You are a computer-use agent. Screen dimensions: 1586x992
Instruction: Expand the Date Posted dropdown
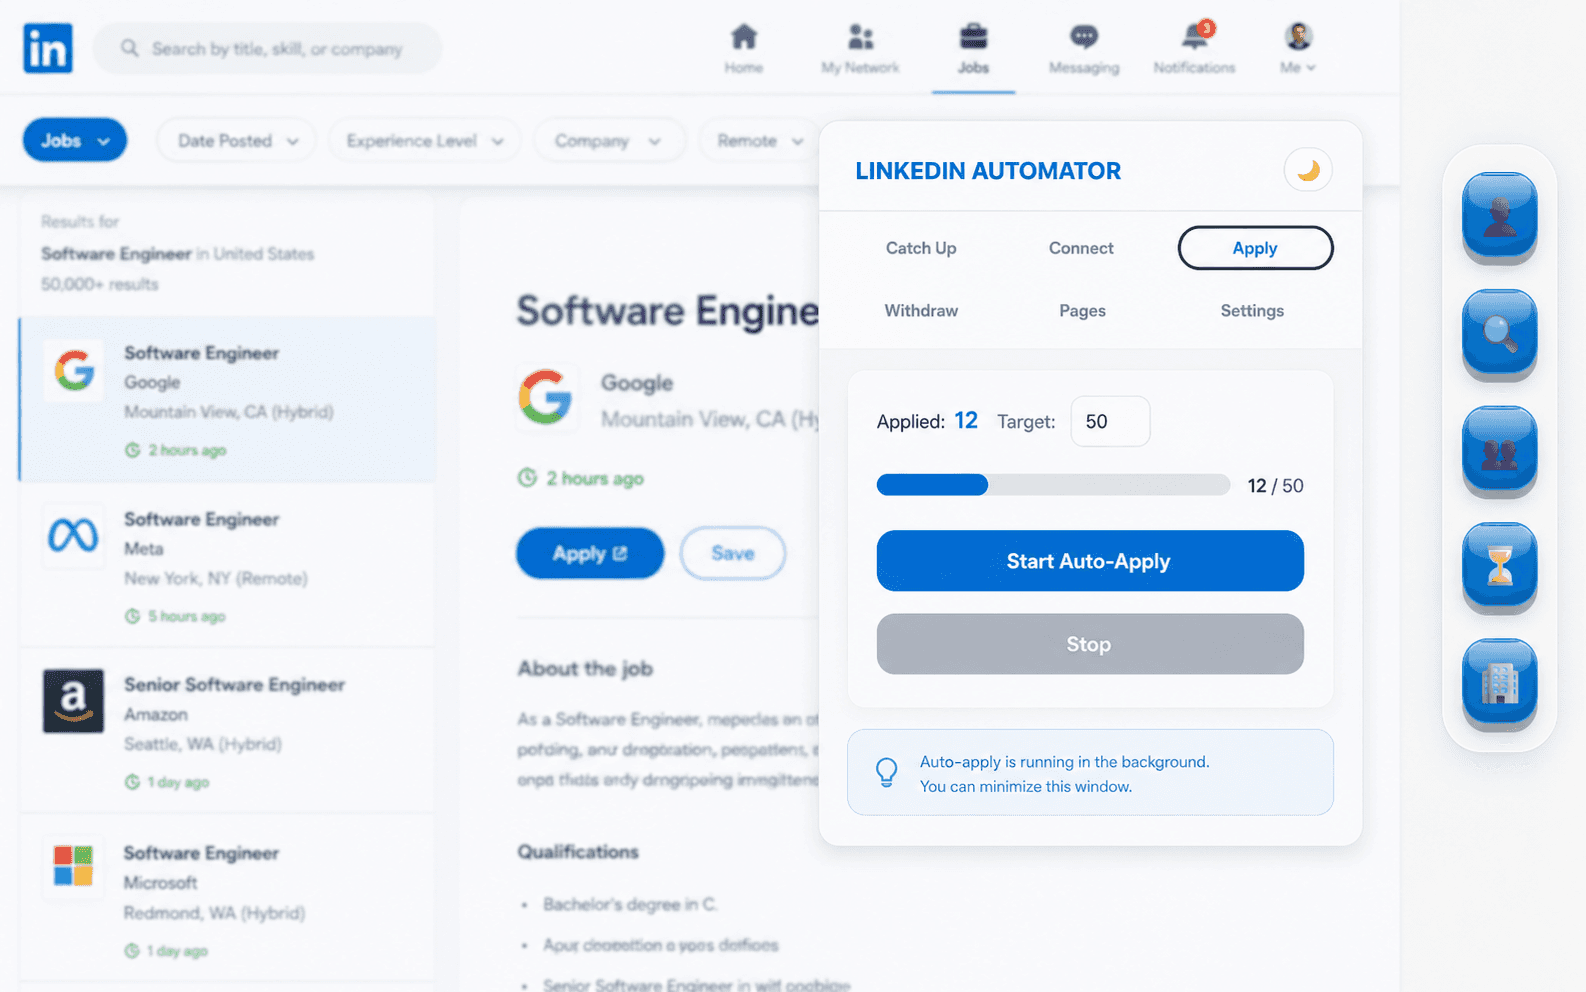point(237,141)
